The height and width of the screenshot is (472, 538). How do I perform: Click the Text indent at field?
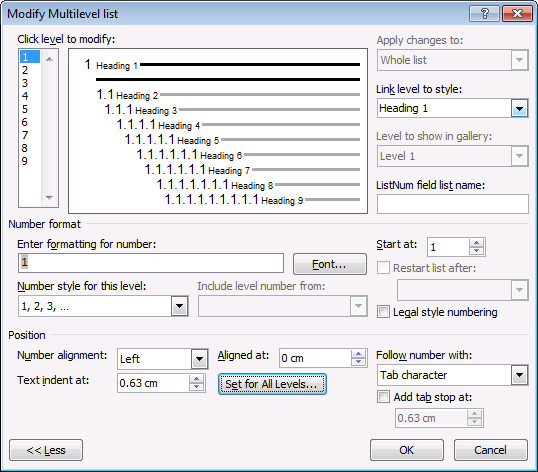click(153, 383)
